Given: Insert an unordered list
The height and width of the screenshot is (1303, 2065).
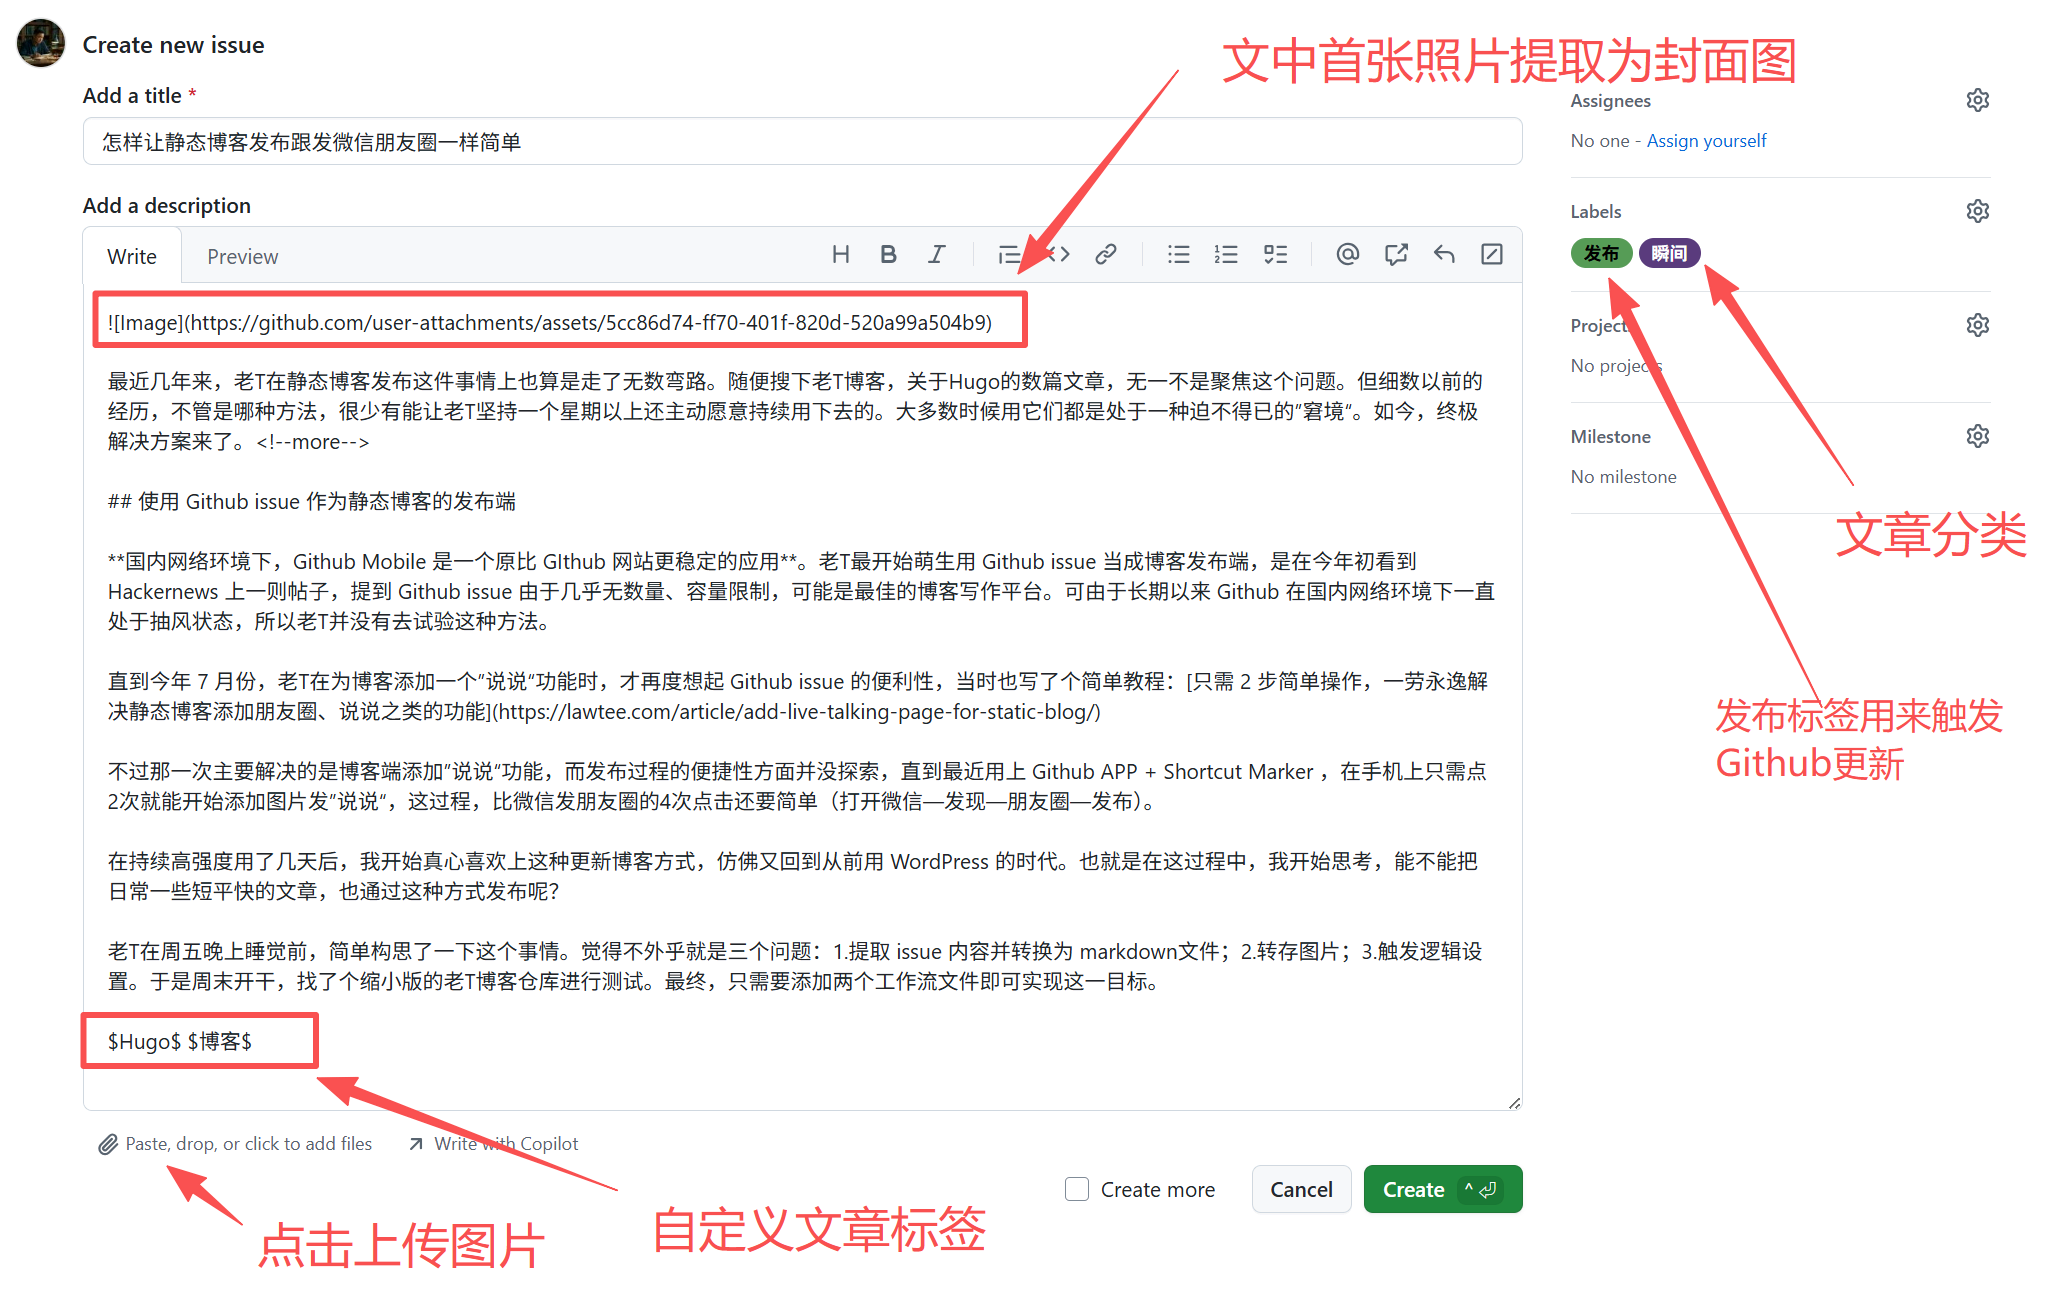Looking at the screenshot, I should tap(1178, 254).
